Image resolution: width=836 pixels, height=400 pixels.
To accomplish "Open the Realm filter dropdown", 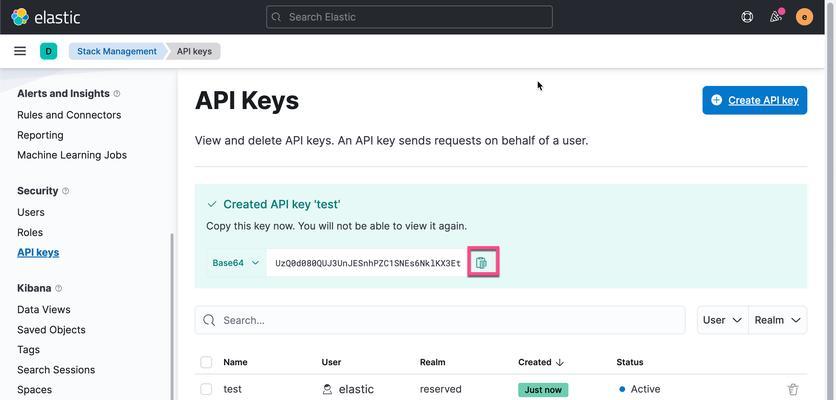I will point(778,320).
